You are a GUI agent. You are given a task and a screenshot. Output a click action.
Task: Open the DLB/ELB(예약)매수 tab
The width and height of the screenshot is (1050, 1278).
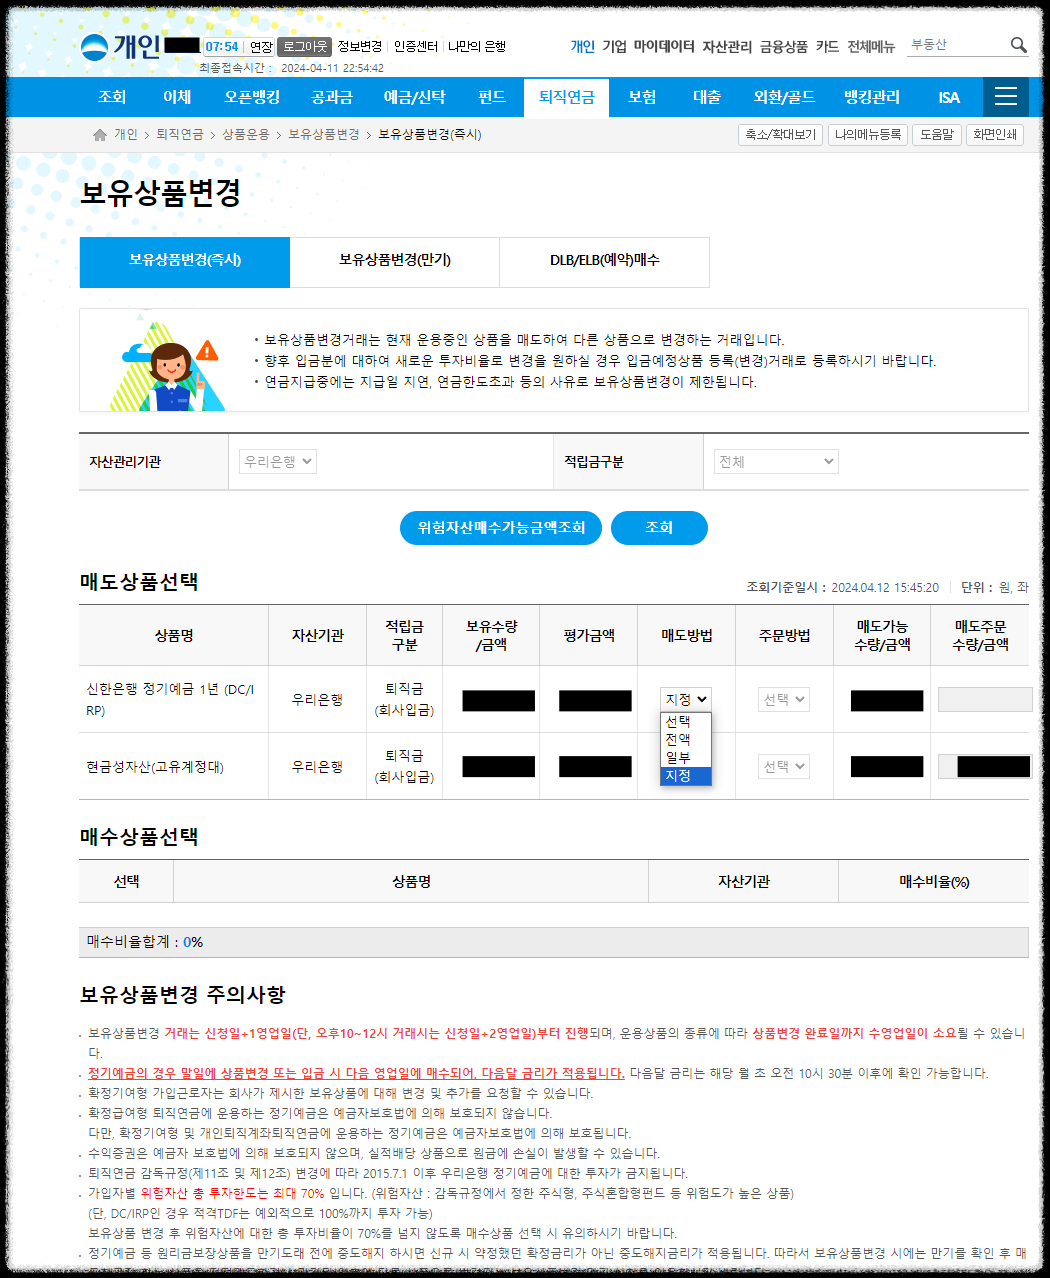click(x=604, y=262)
